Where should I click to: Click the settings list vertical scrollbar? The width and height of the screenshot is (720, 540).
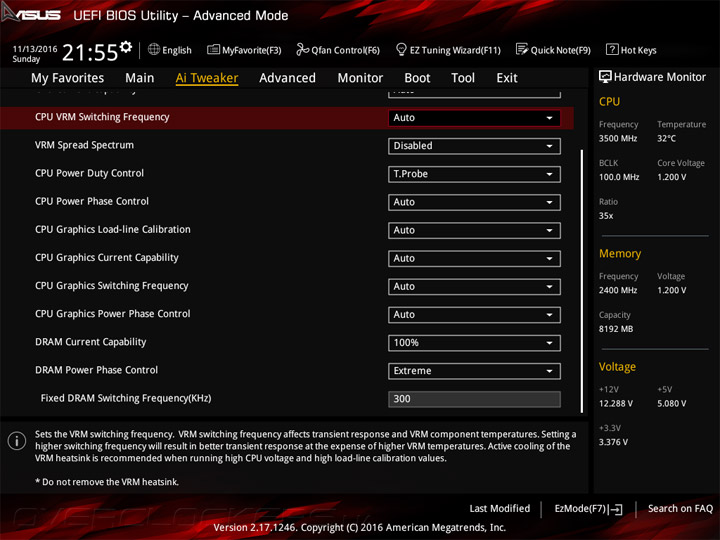[x=582, y=281]
